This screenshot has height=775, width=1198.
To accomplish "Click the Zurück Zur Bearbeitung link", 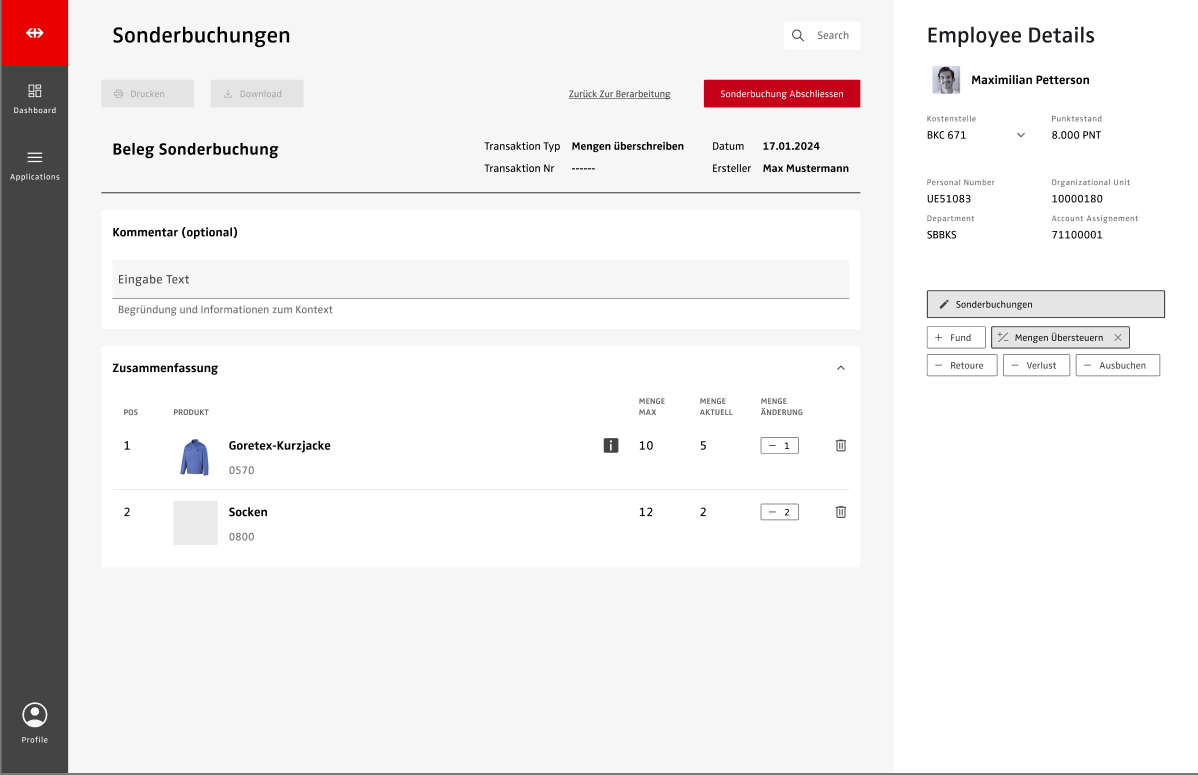I will (x=619, y=94).
